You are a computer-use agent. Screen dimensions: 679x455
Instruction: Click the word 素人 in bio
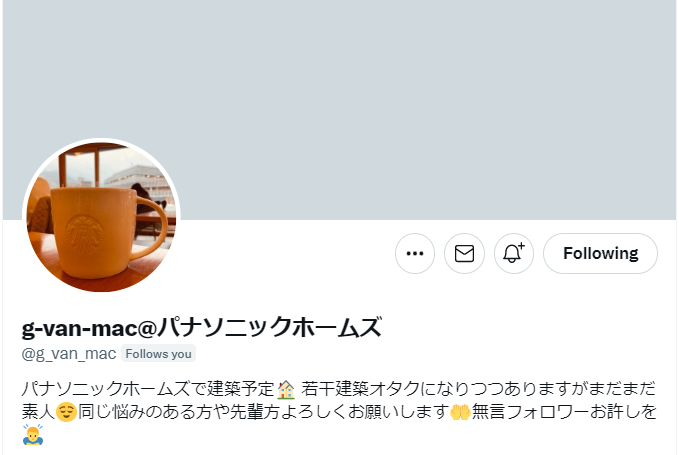(x=39, y=411)
